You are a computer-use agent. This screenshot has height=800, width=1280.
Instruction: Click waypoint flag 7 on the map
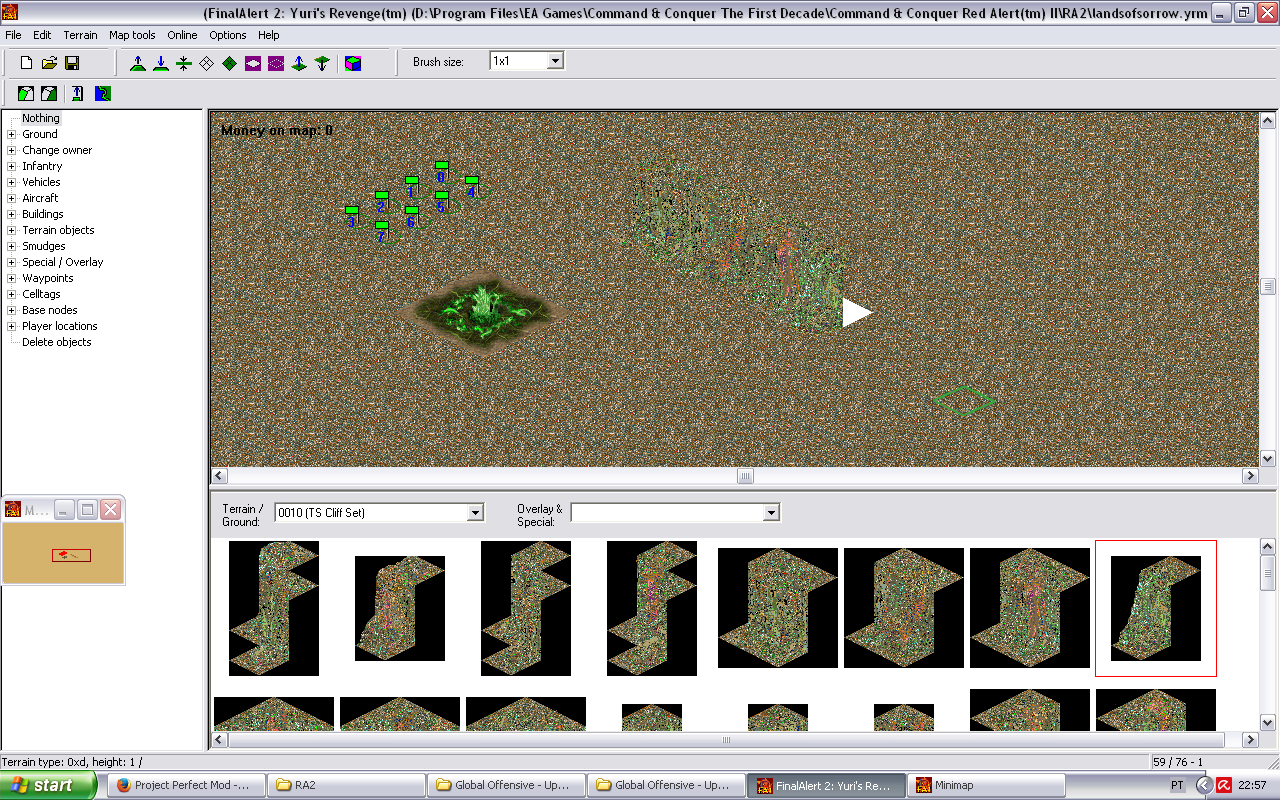click(381, 232)
